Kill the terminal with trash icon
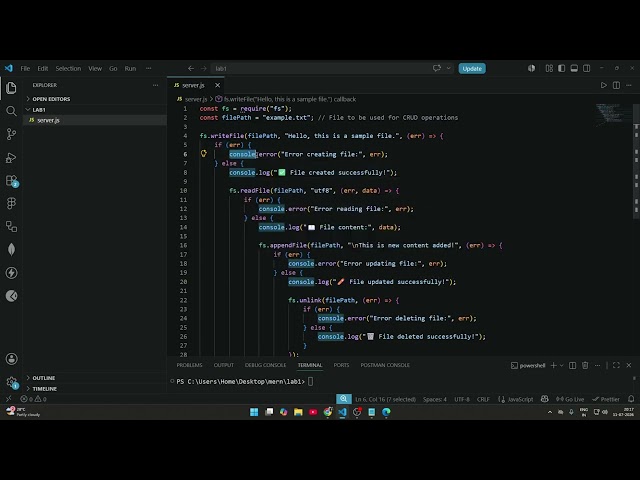The width and height of the screenshot is (640, 480). tap(585, 365)
